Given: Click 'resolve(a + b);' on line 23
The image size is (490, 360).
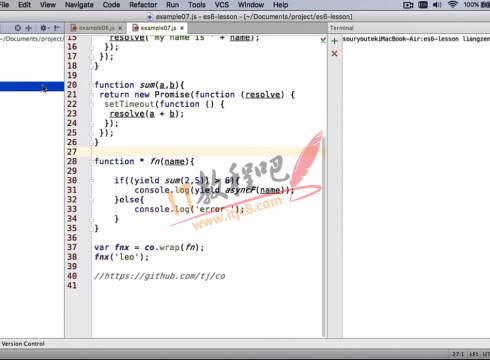Looking at the screenshot, I should click(147, 114).
